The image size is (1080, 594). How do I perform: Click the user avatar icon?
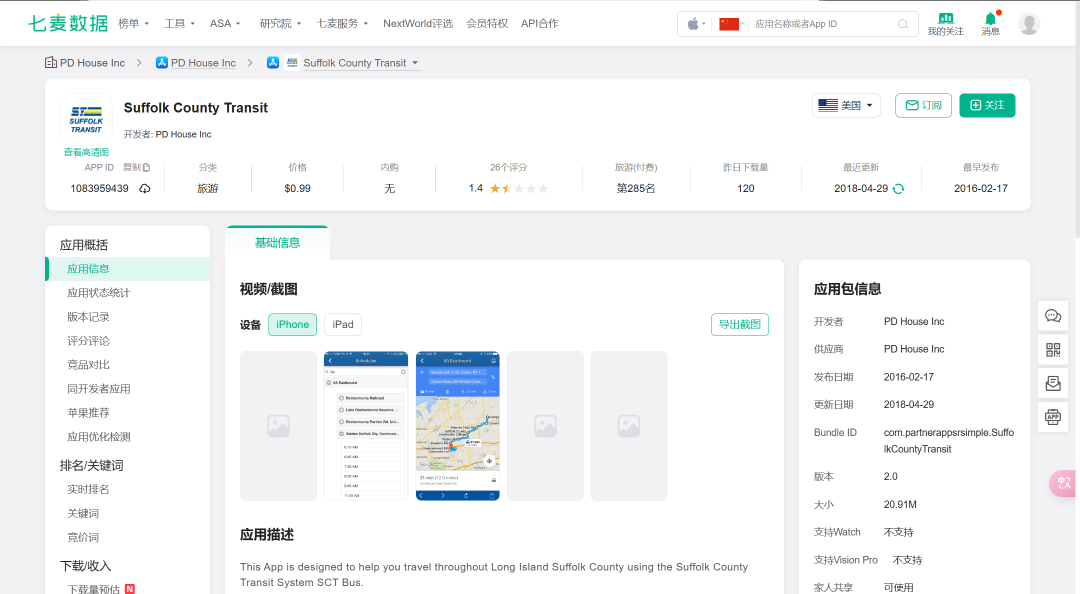tap(1029, 24)
